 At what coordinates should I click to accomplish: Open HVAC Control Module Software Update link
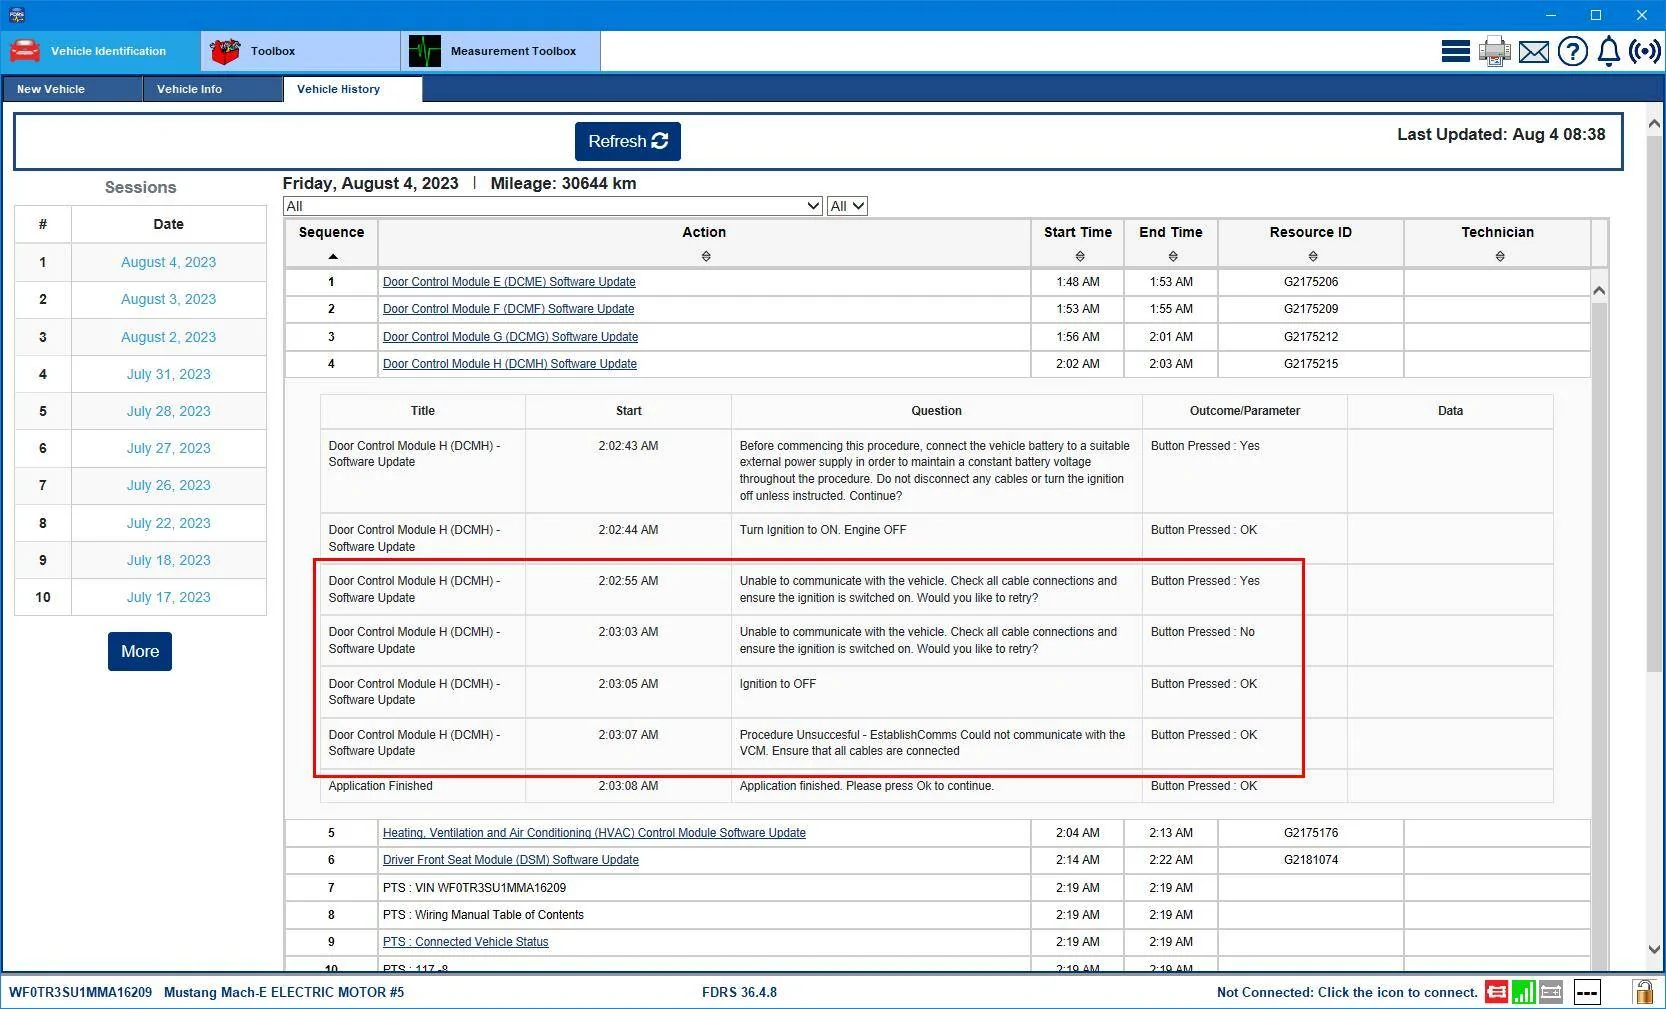(594, 833)
